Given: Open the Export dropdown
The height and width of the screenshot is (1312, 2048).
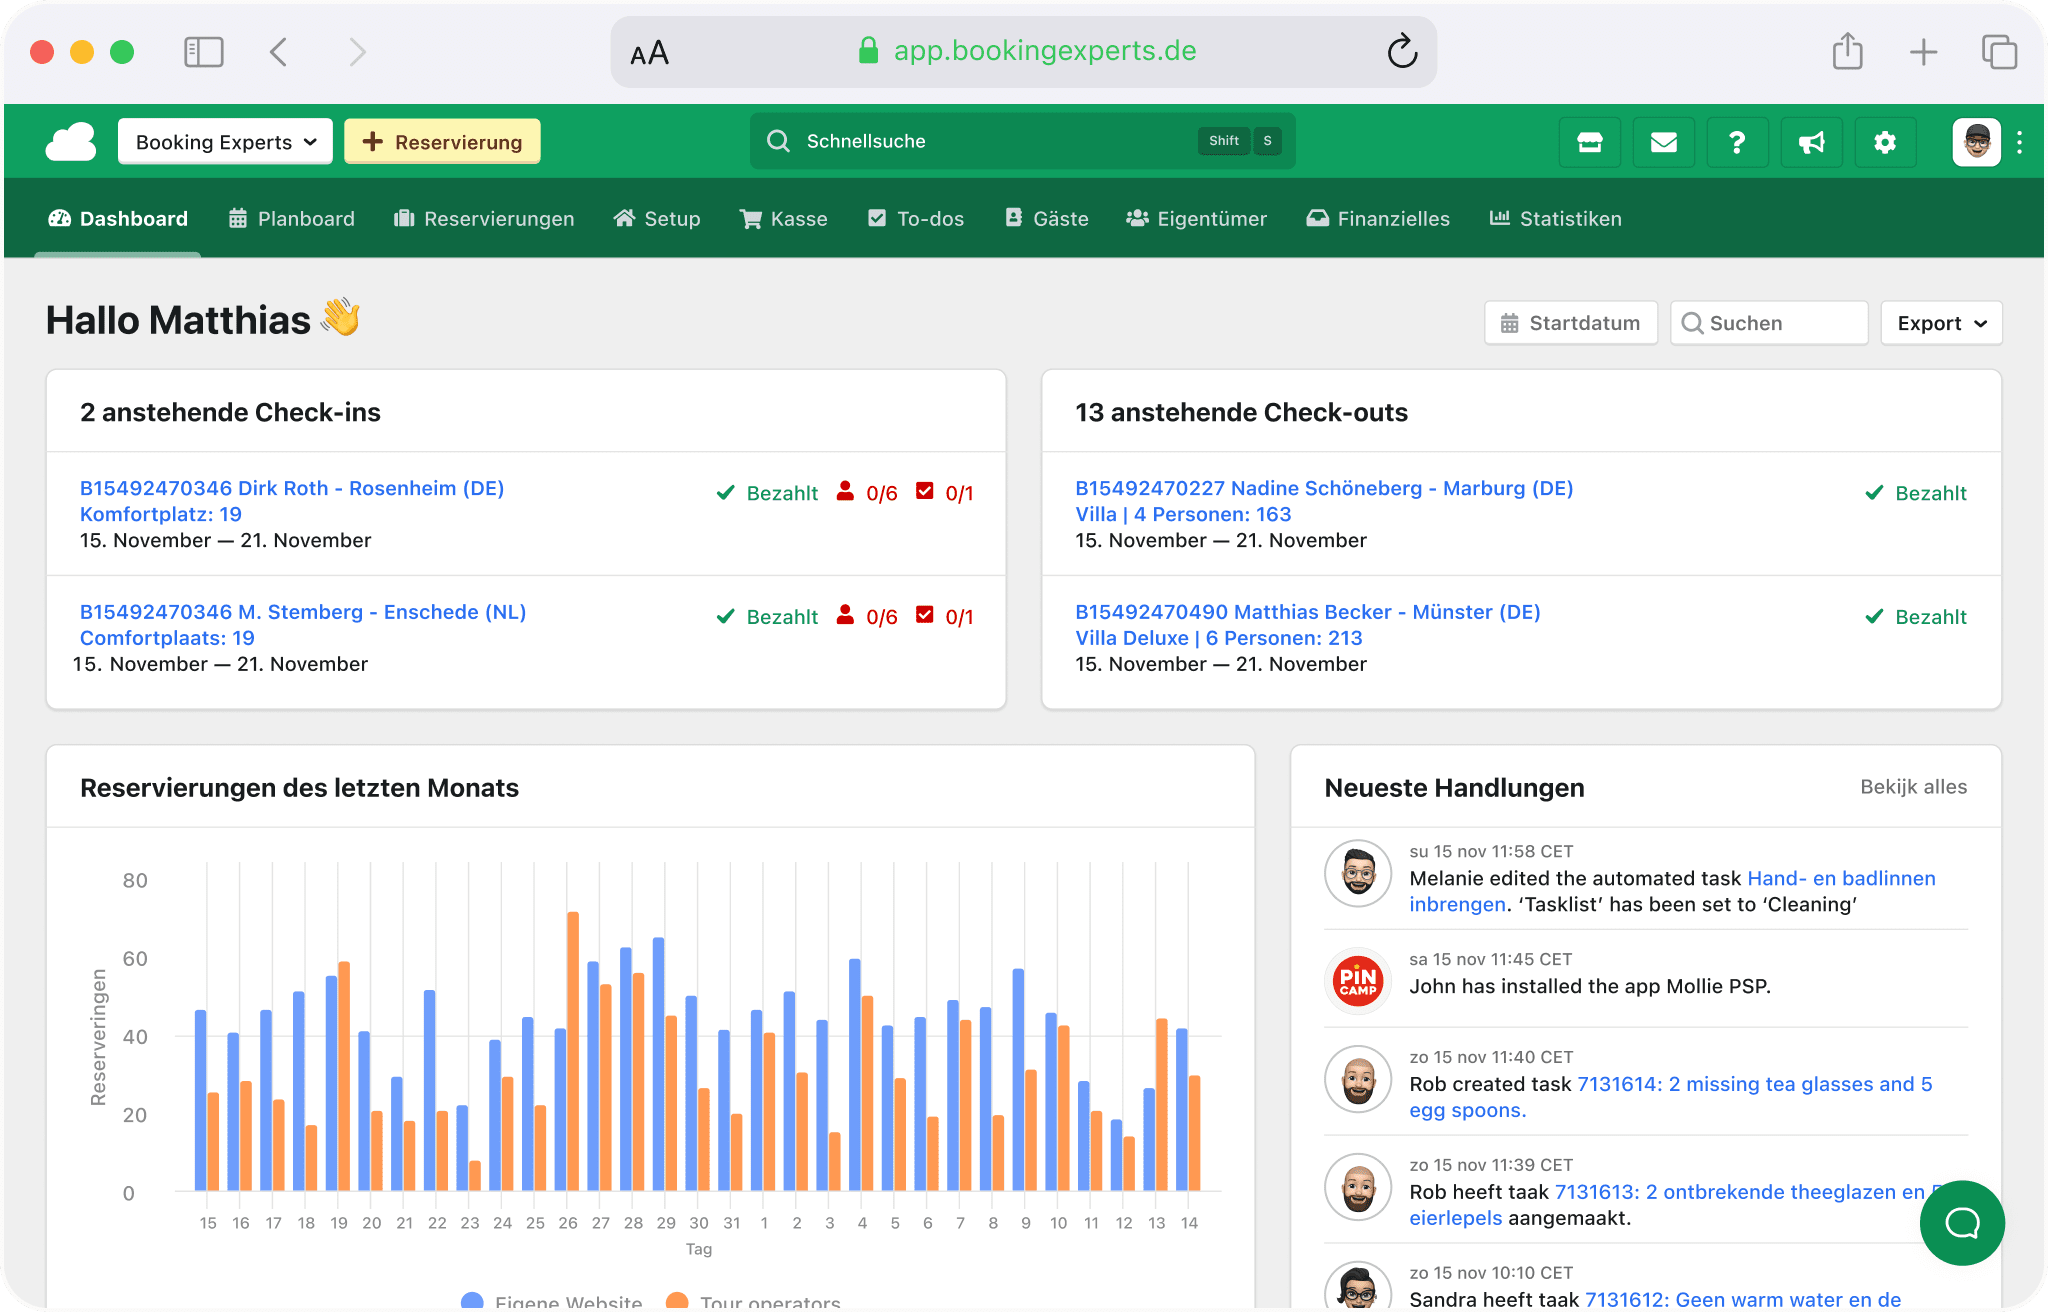Looking at the screenshot, I should [1941, 323].
